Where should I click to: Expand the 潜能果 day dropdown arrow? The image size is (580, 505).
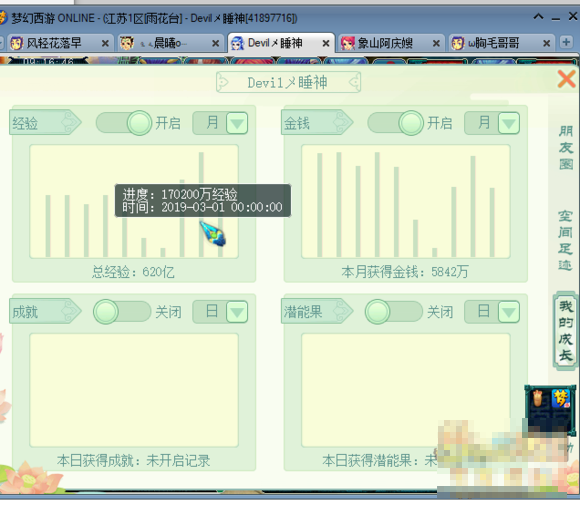click(x=509, y=312)
